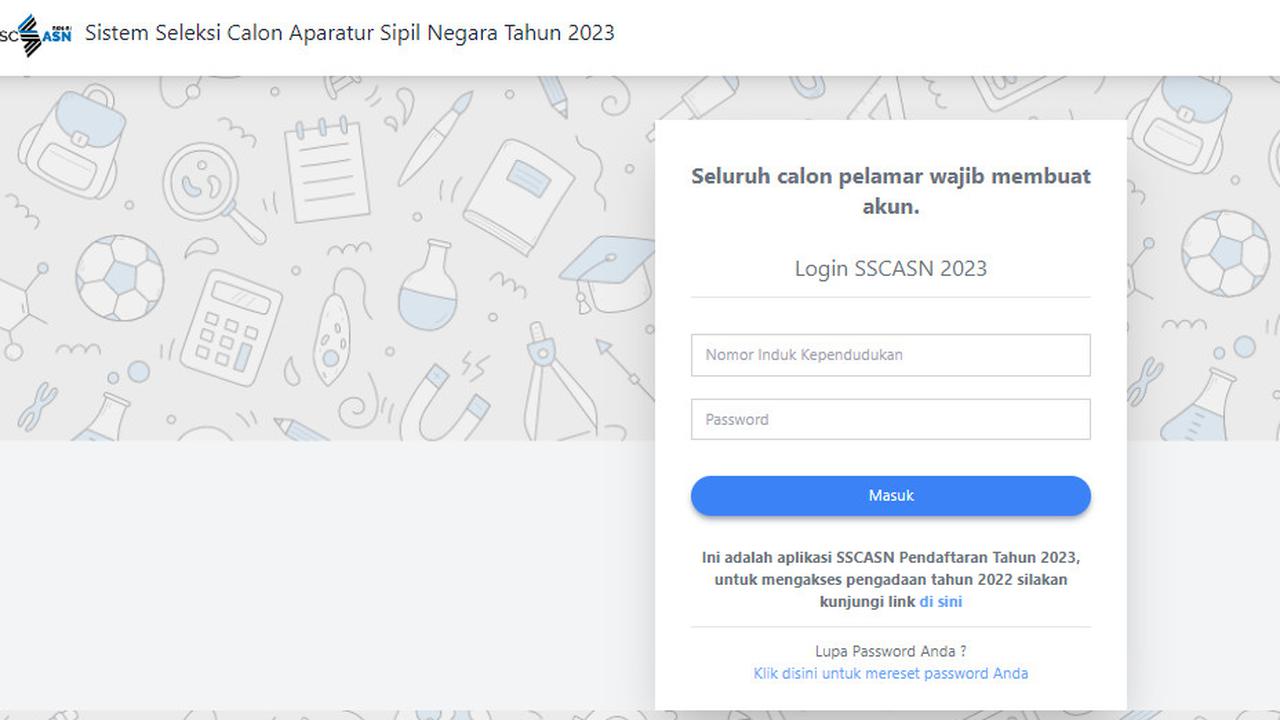This screenshot has width=1280, height=720.
Task: Focus the Nomor Induk Kependudukan input field
Action: 891,355
